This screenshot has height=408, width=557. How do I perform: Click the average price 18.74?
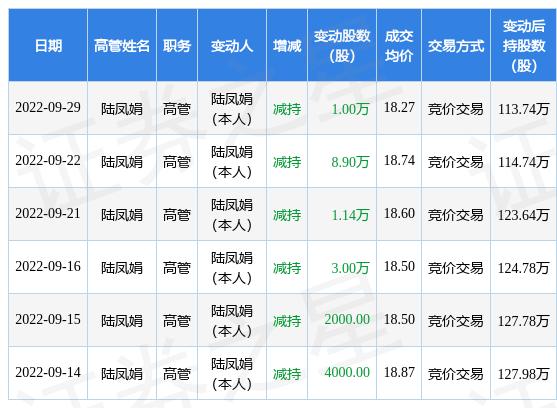[x=399, y=160]
